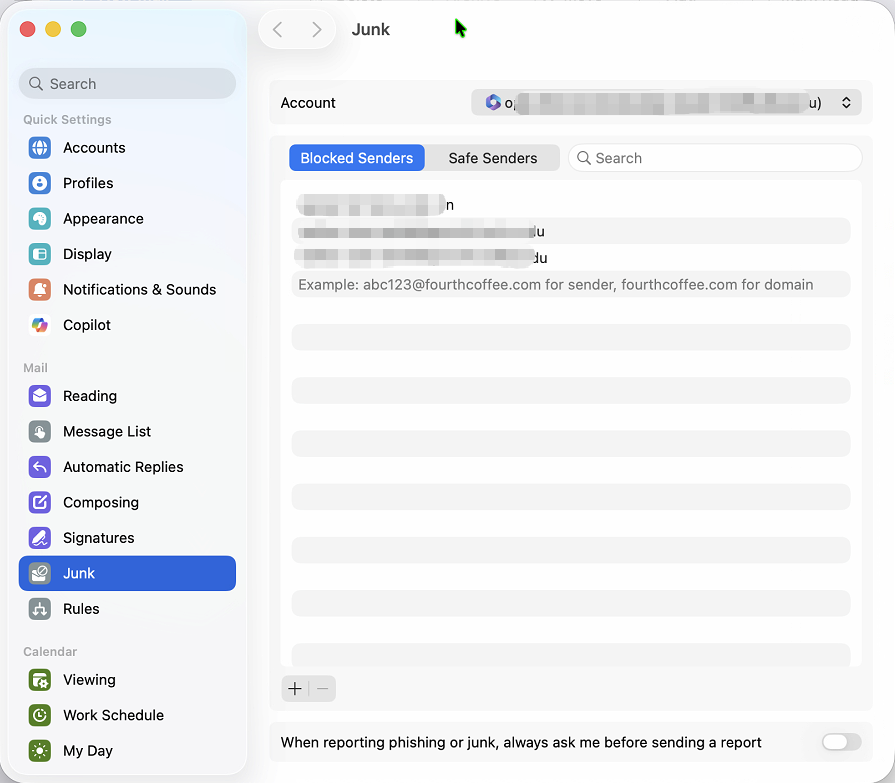Select the Blocked Senders tab
The image size is (895, 783).
[357, 158]
